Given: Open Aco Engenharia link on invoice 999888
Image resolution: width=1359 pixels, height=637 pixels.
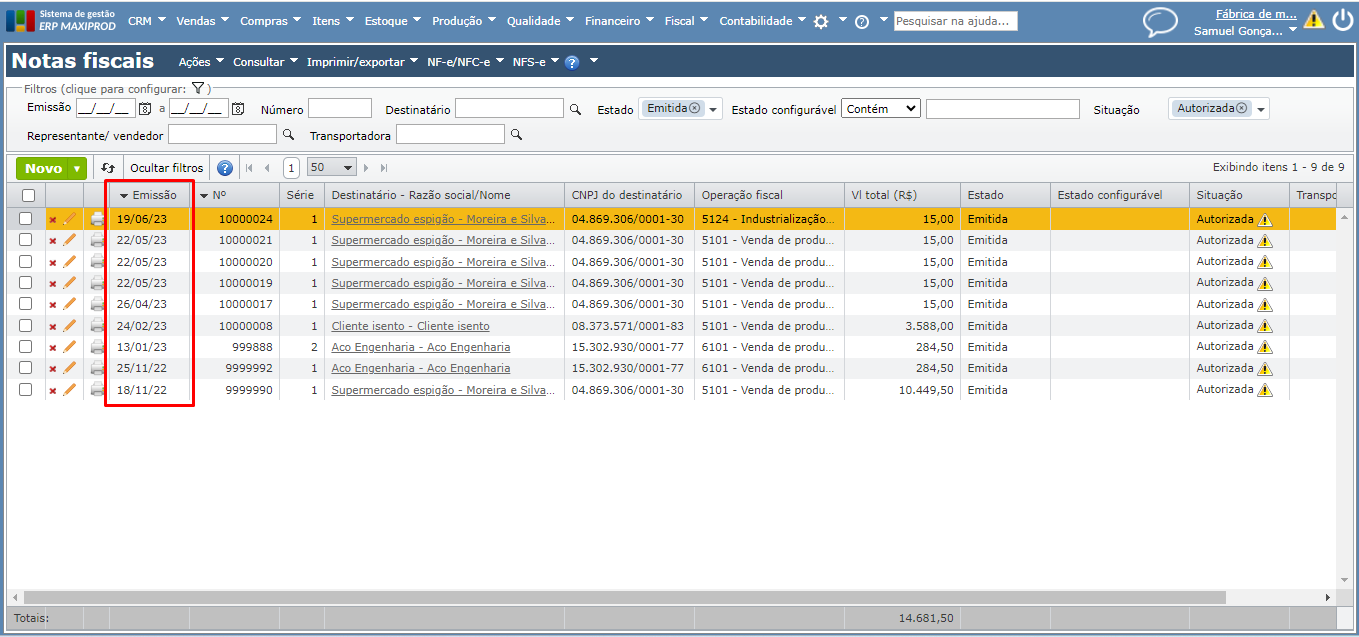Looking at the screenshot, I should coord(420,347).
